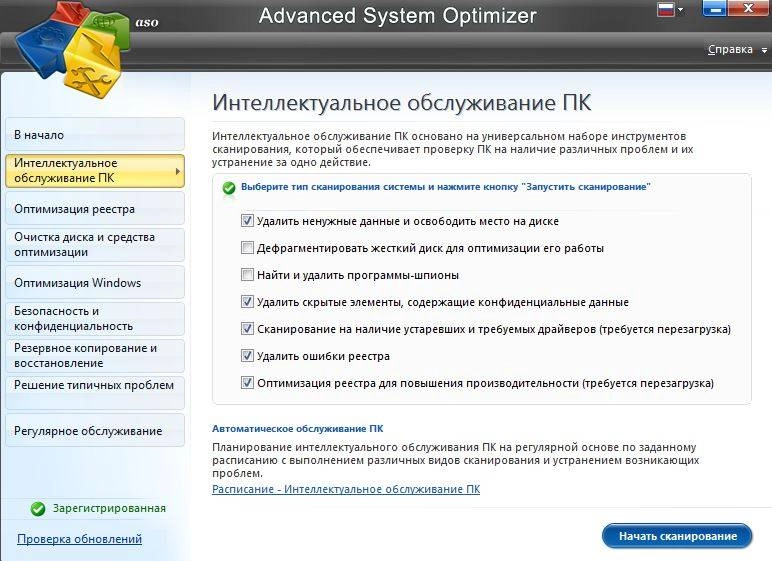Uncheck Сканирование на наличие устаревших драйверов
The image size is (772, 561).
tap(247, 329)
